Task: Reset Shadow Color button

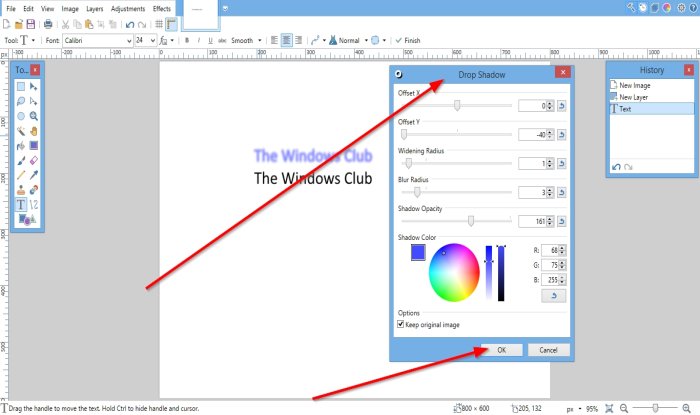Action: tap(554, 296)
